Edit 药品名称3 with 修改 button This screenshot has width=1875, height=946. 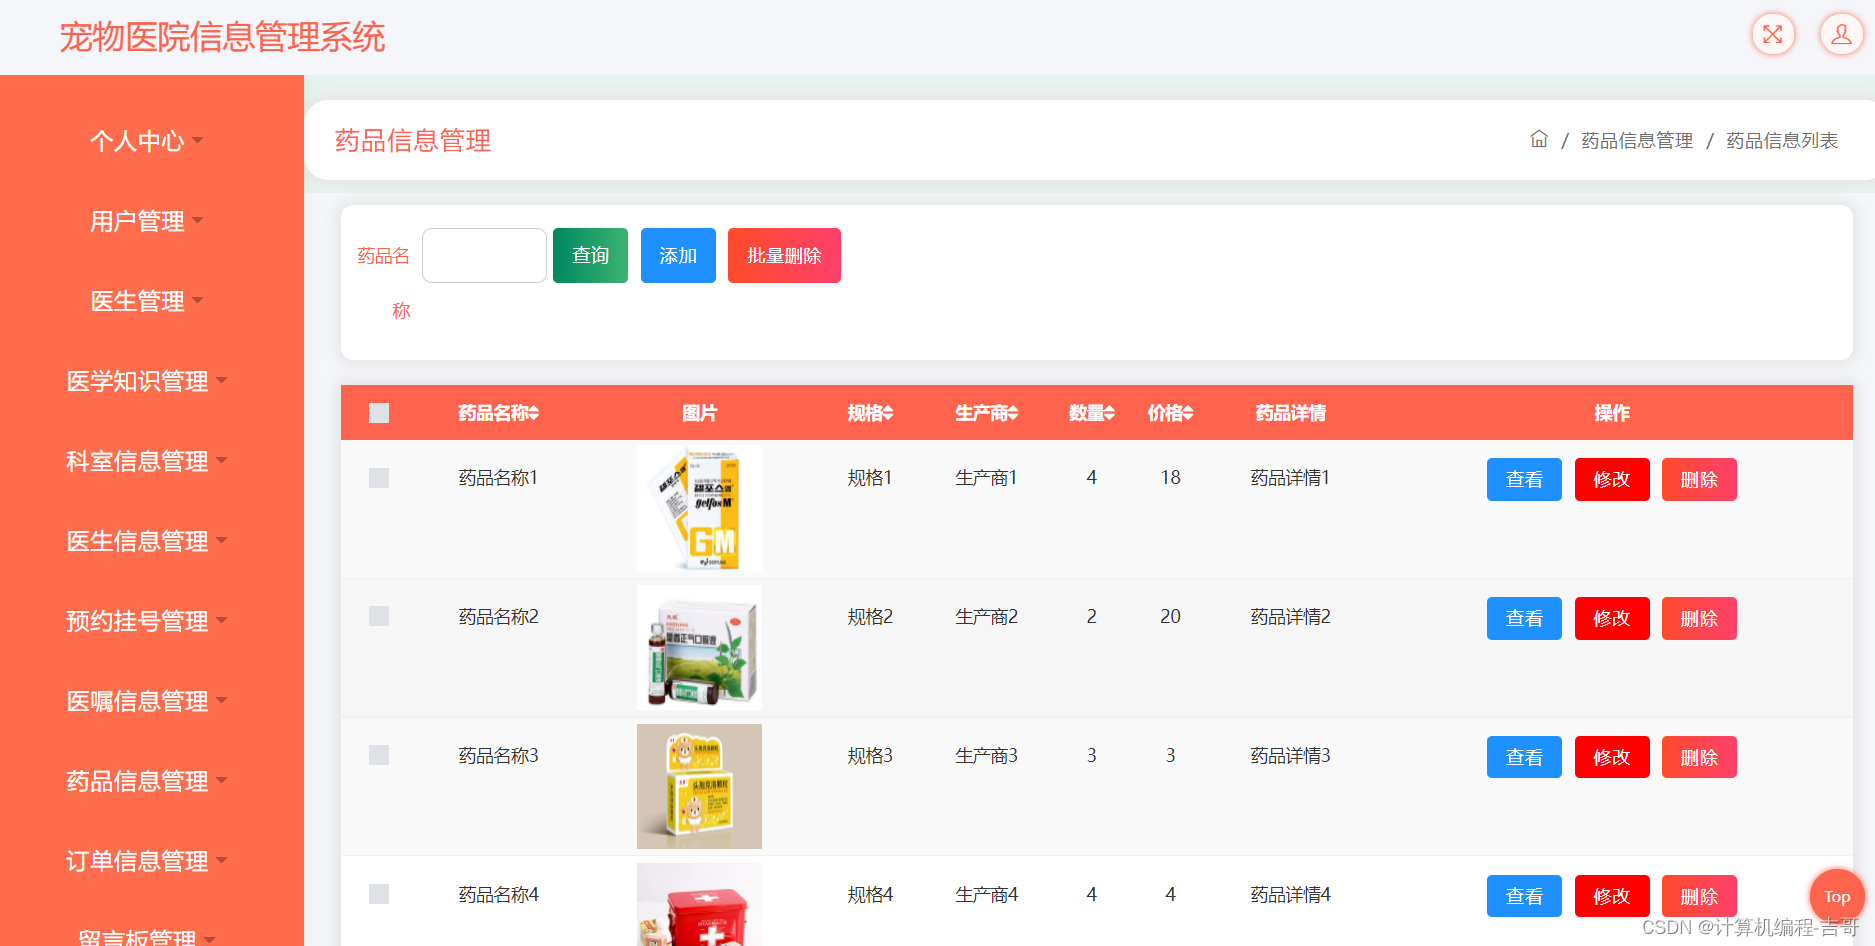coord(1612,757)
